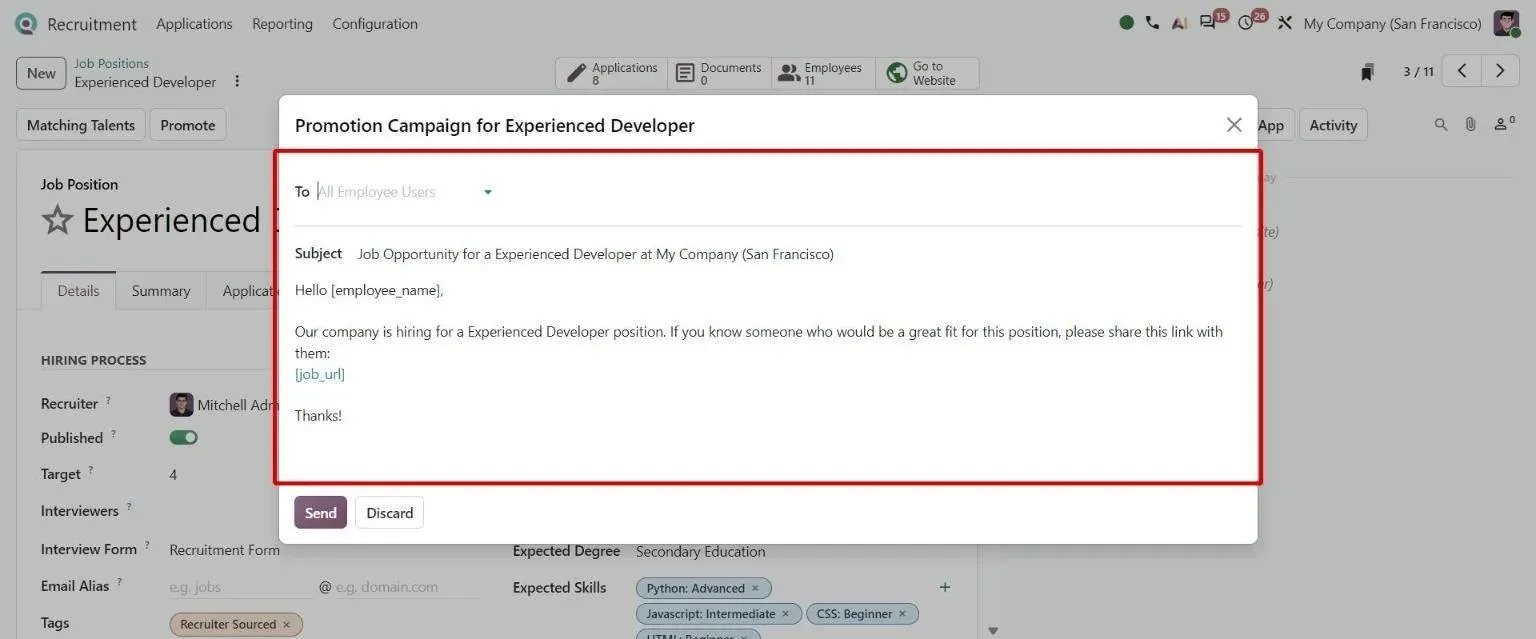
Task: Click the New button
Action: point(41,73)
